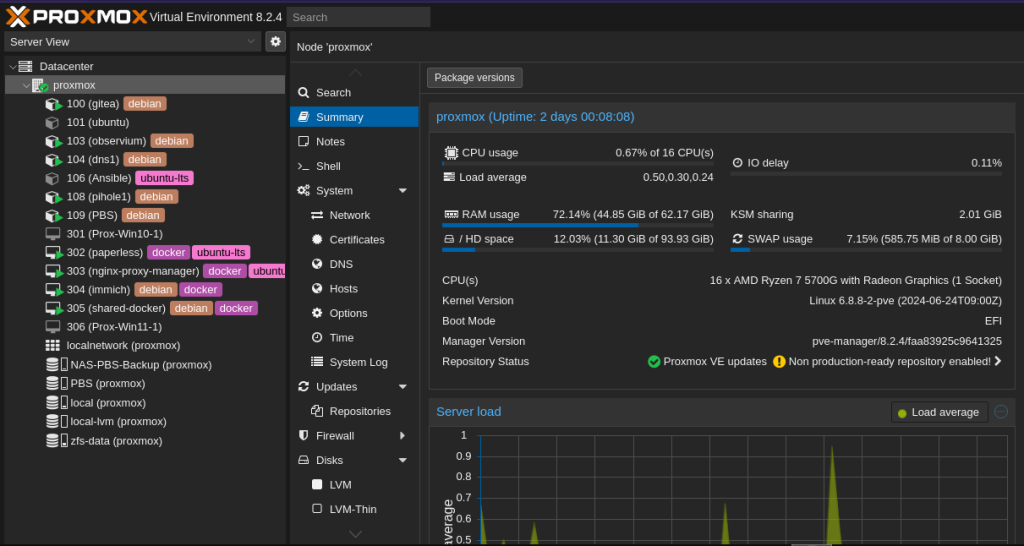The width and height of the screenshot is (1024, 546).
Task: Open the Hosts menu item
Action: click(x=355, y=289)
